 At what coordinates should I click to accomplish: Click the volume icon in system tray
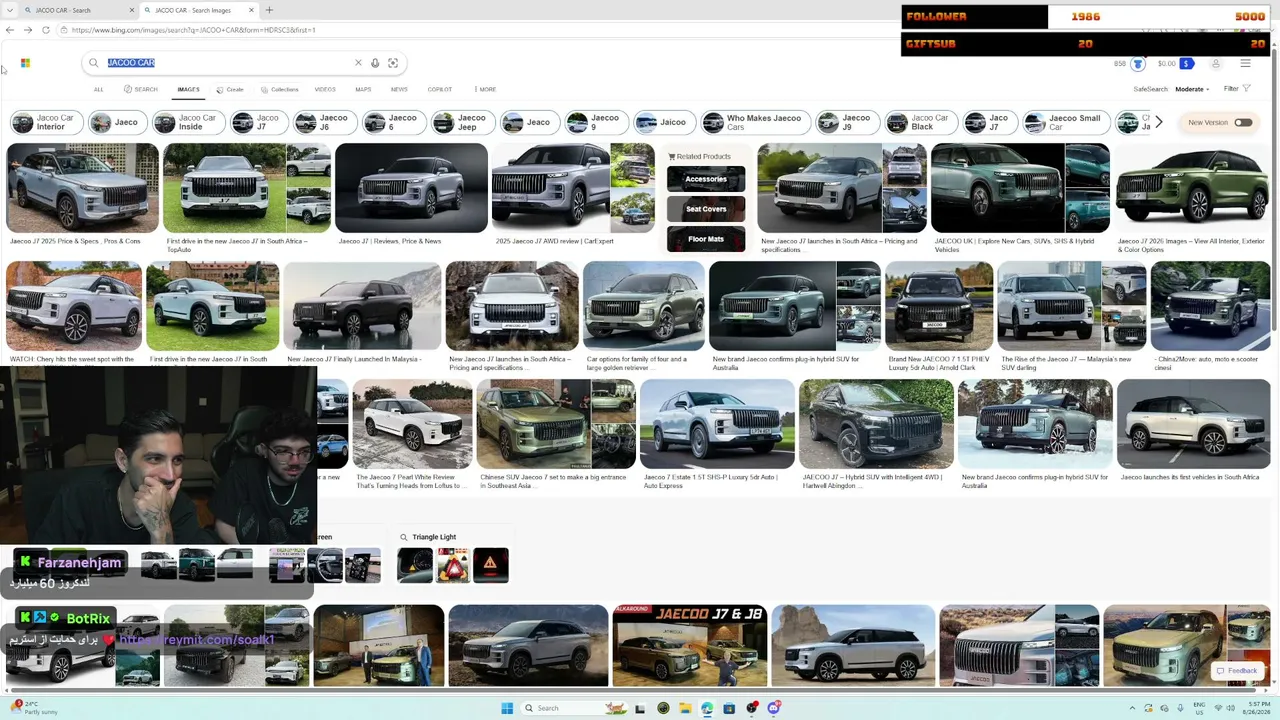pos(1230,708)
